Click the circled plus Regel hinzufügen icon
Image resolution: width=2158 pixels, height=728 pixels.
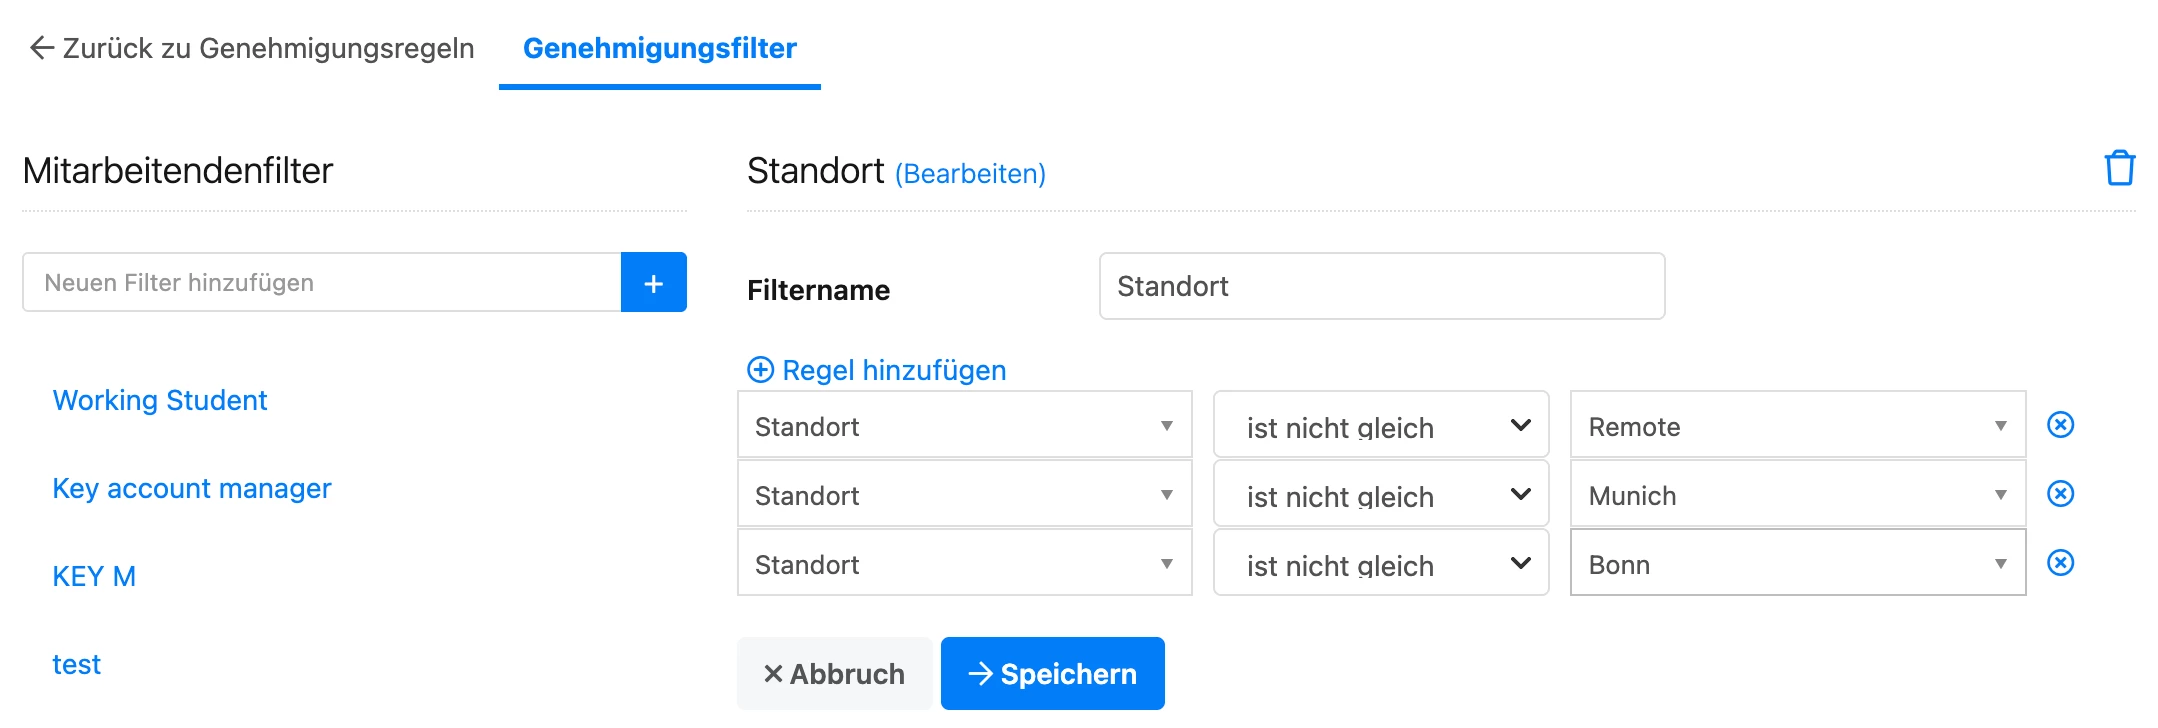(x=760, y=370)
